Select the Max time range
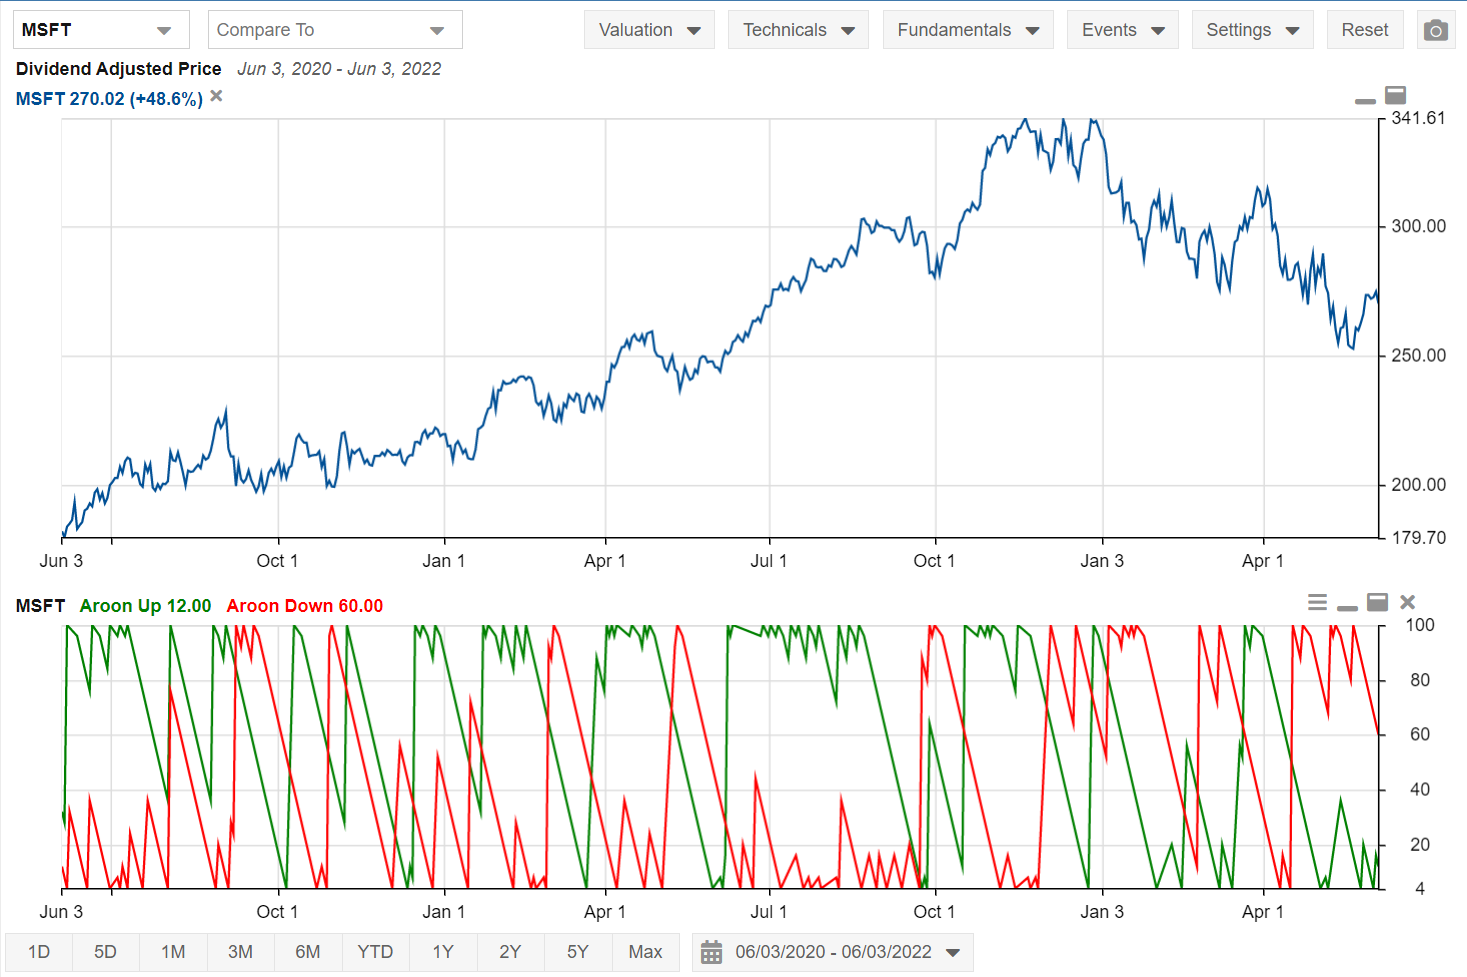 646,952
